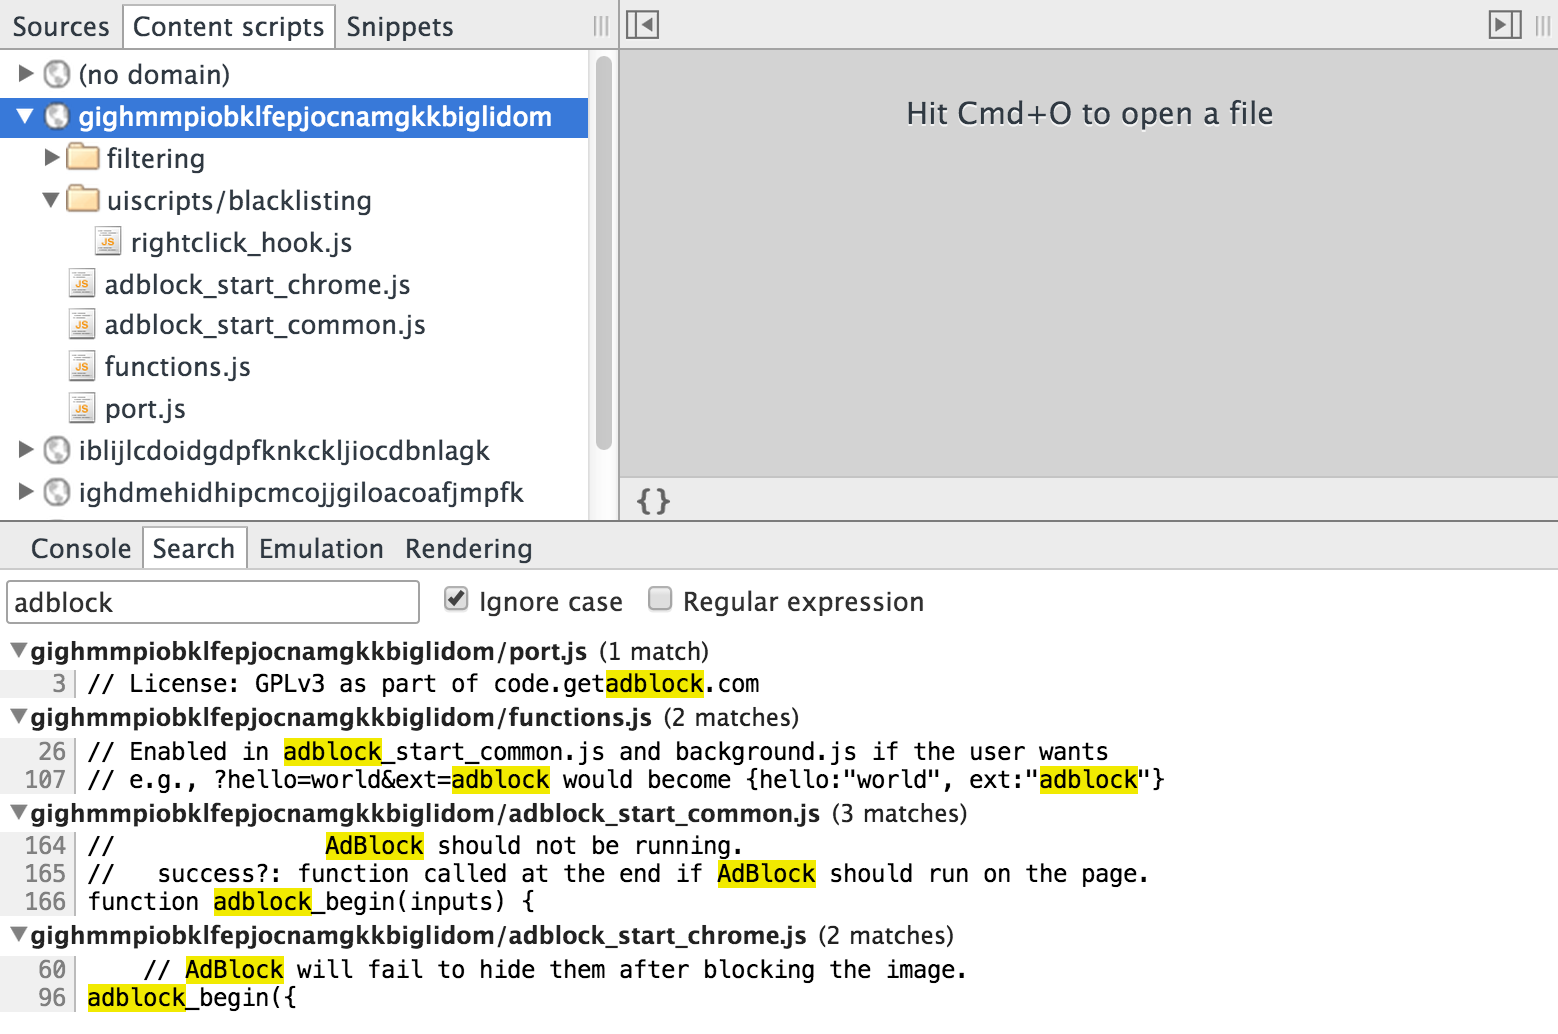Image resolution: width=1558 pixels, height=1034 pixels.
Task: Switch to the Sources tab
Action: 61,27
